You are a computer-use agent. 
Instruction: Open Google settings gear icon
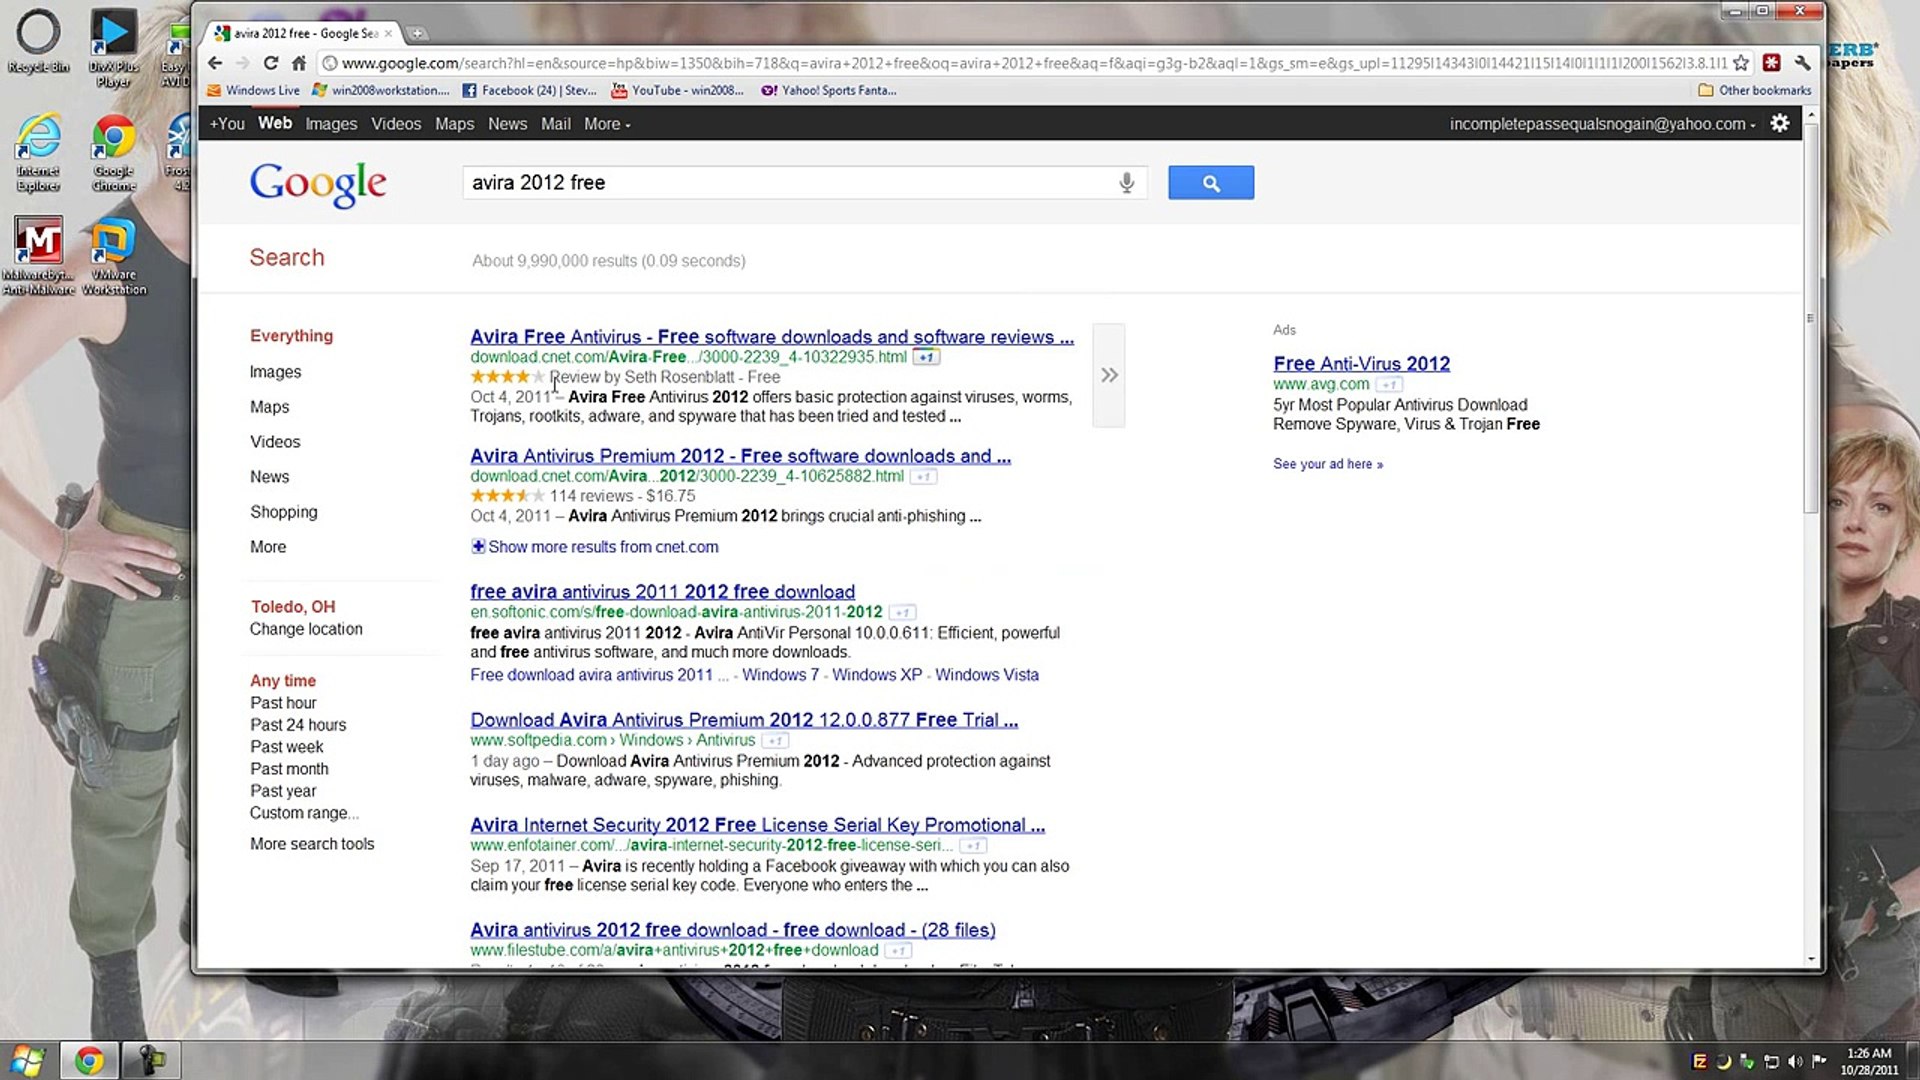[1780, 123]
